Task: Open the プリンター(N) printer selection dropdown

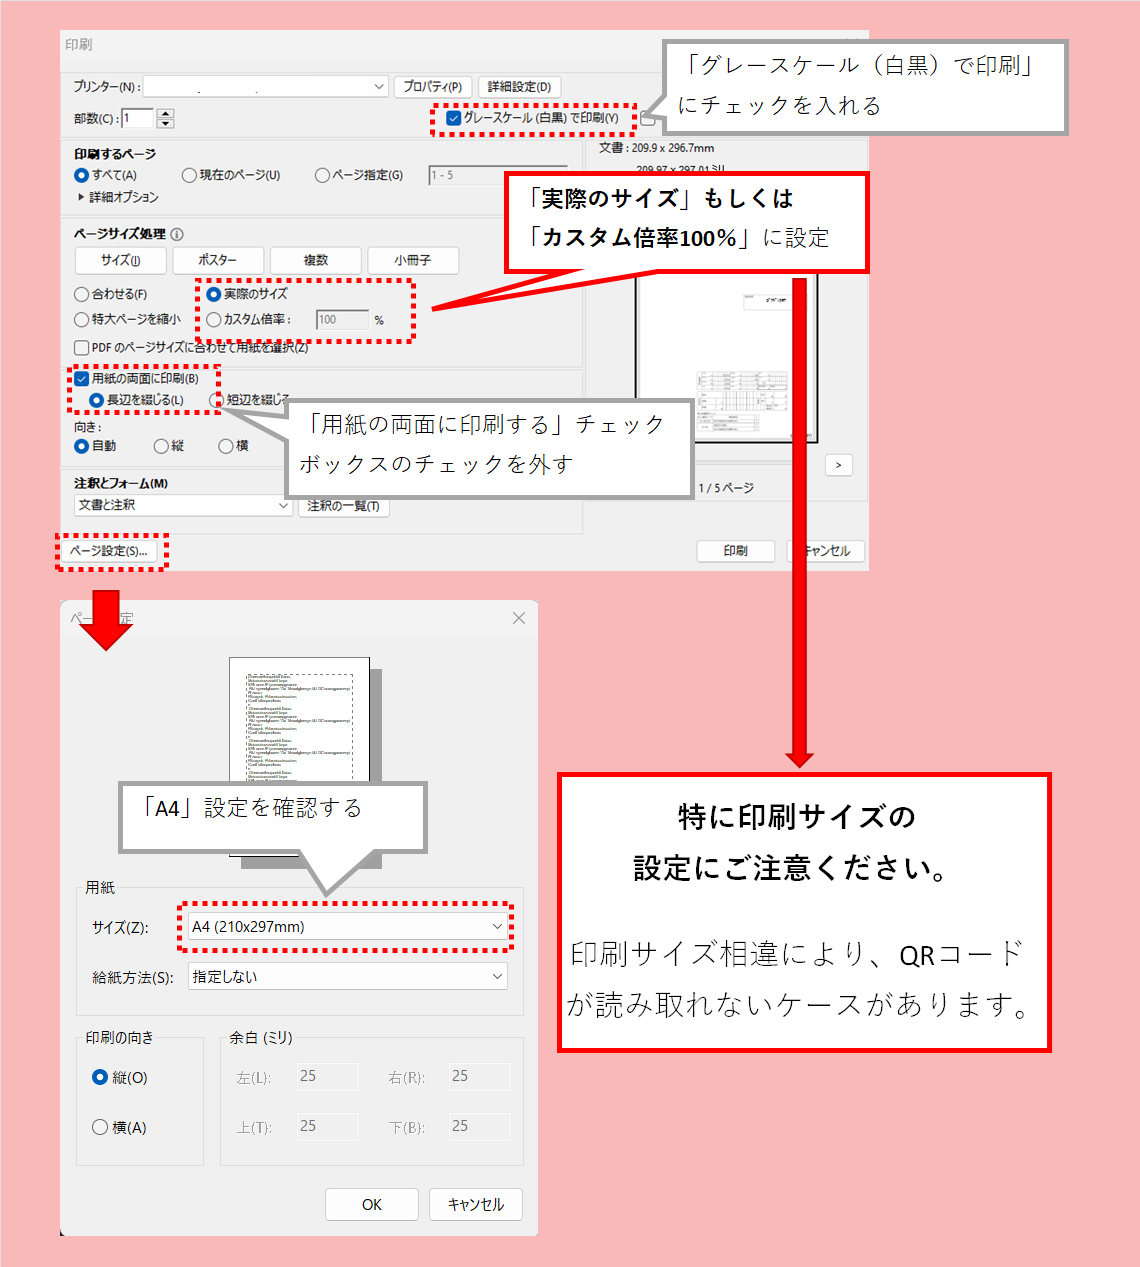Action: [x=266, y=87]
